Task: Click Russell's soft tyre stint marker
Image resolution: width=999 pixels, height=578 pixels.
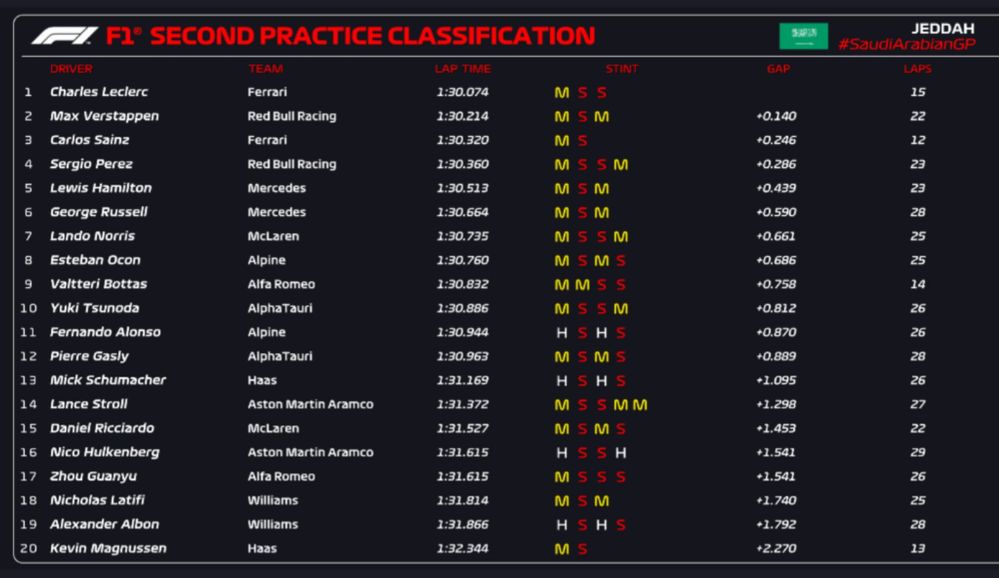Action: 582,213
